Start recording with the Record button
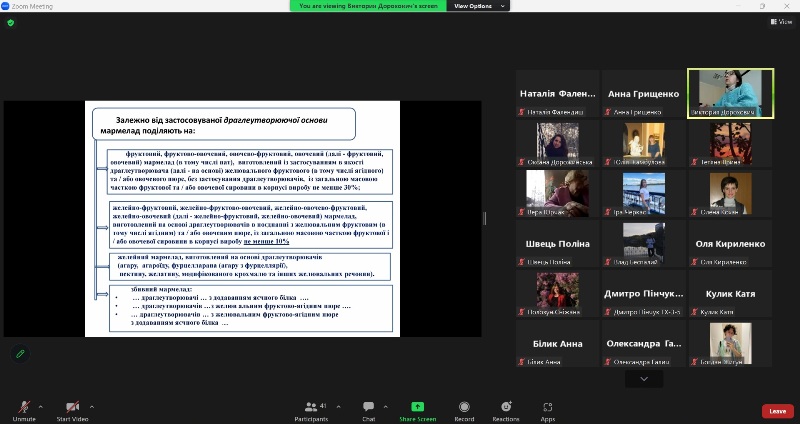 pos(464,408)
